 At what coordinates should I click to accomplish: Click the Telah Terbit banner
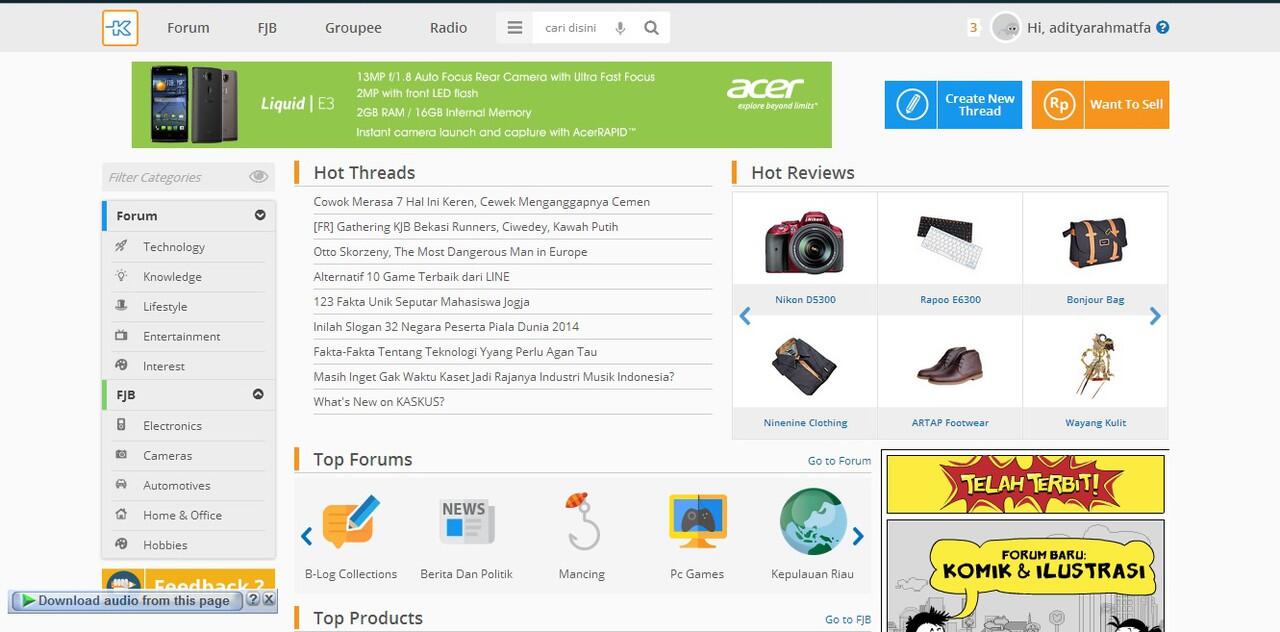click(x=1025, y=484)
